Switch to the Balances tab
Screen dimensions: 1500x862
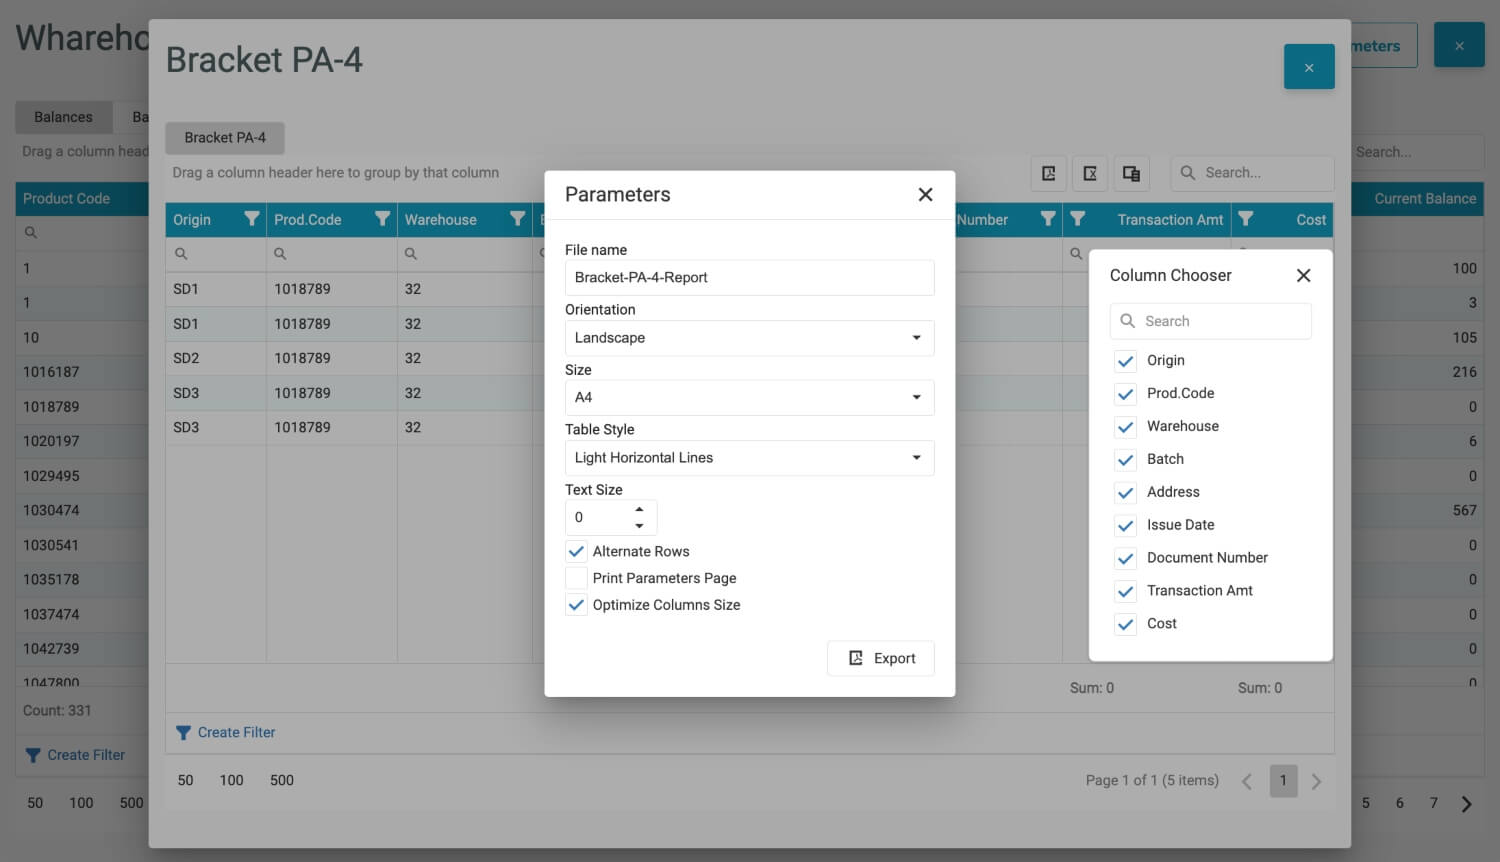point(63,117)
